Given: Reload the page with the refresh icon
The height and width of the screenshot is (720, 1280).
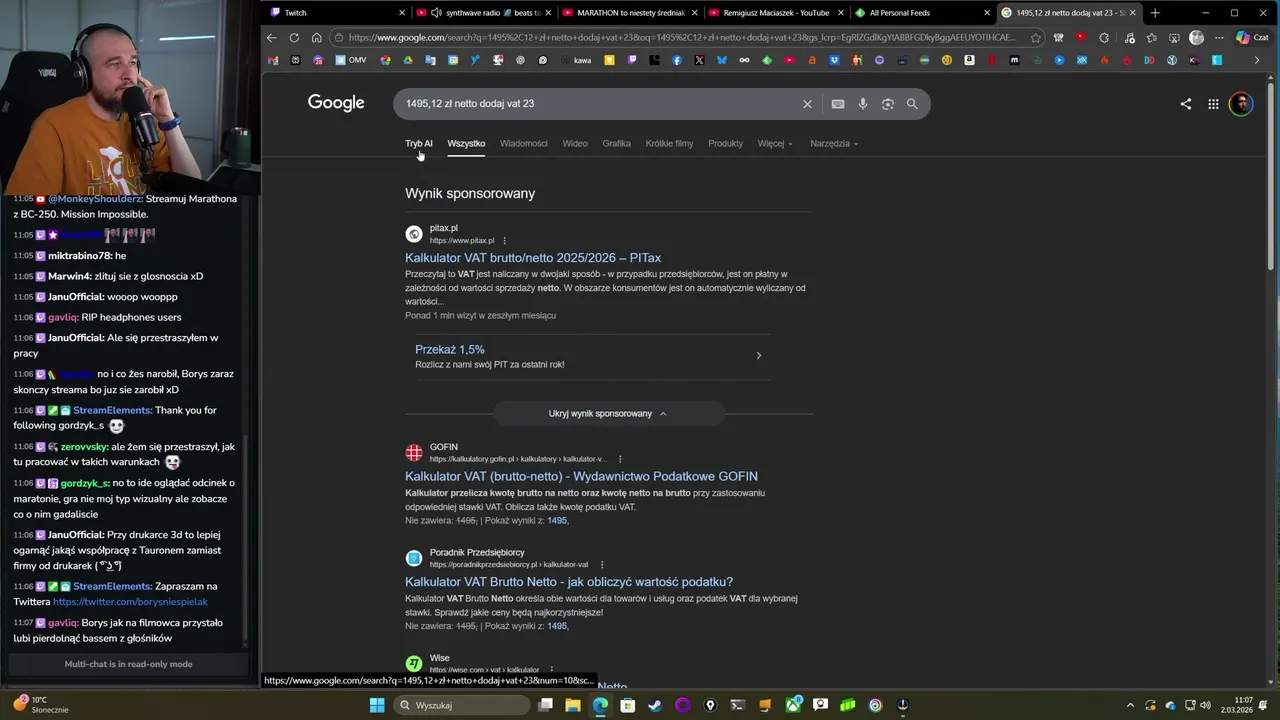Looking at the screenshot, I should [294, 38].
